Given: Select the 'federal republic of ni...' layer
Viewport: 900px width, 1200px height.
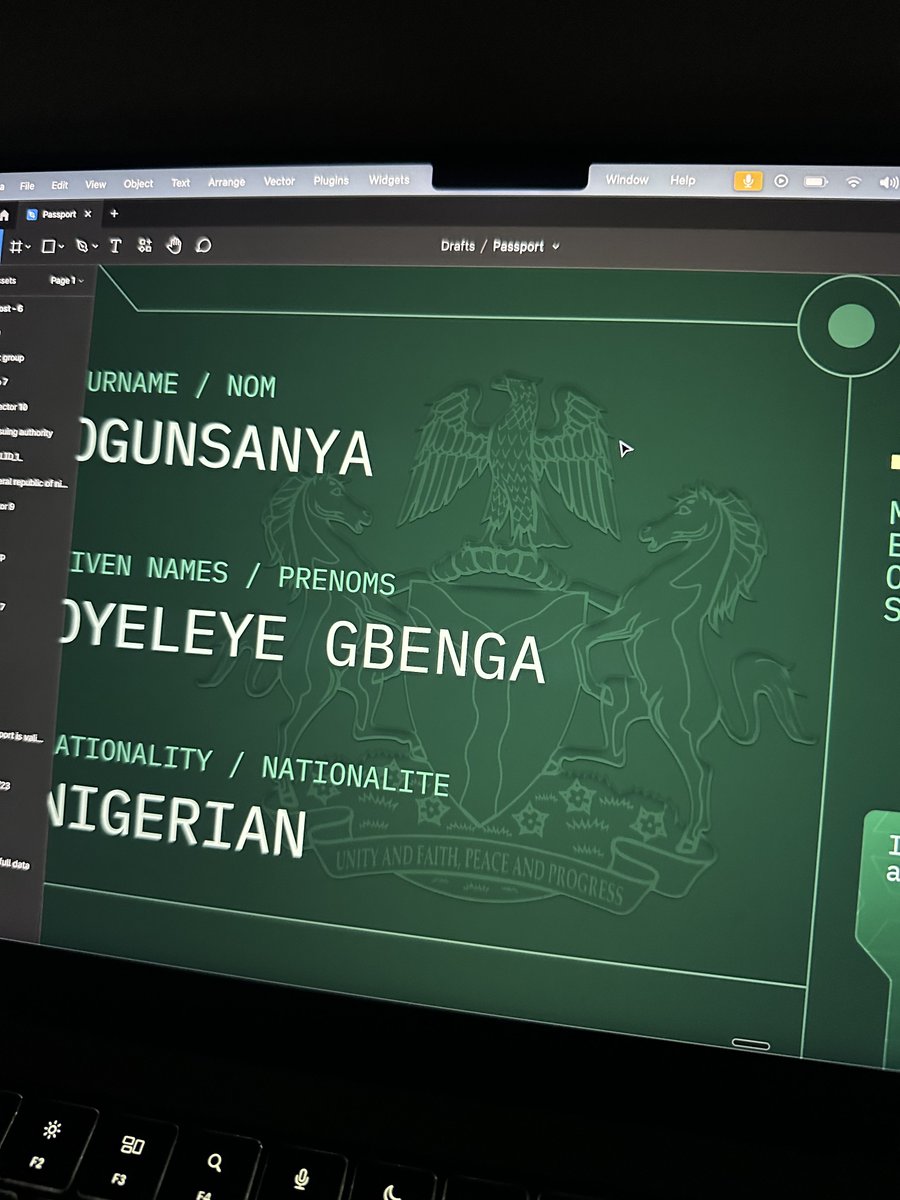Looking at the screenshot, I should coord(33,483).
